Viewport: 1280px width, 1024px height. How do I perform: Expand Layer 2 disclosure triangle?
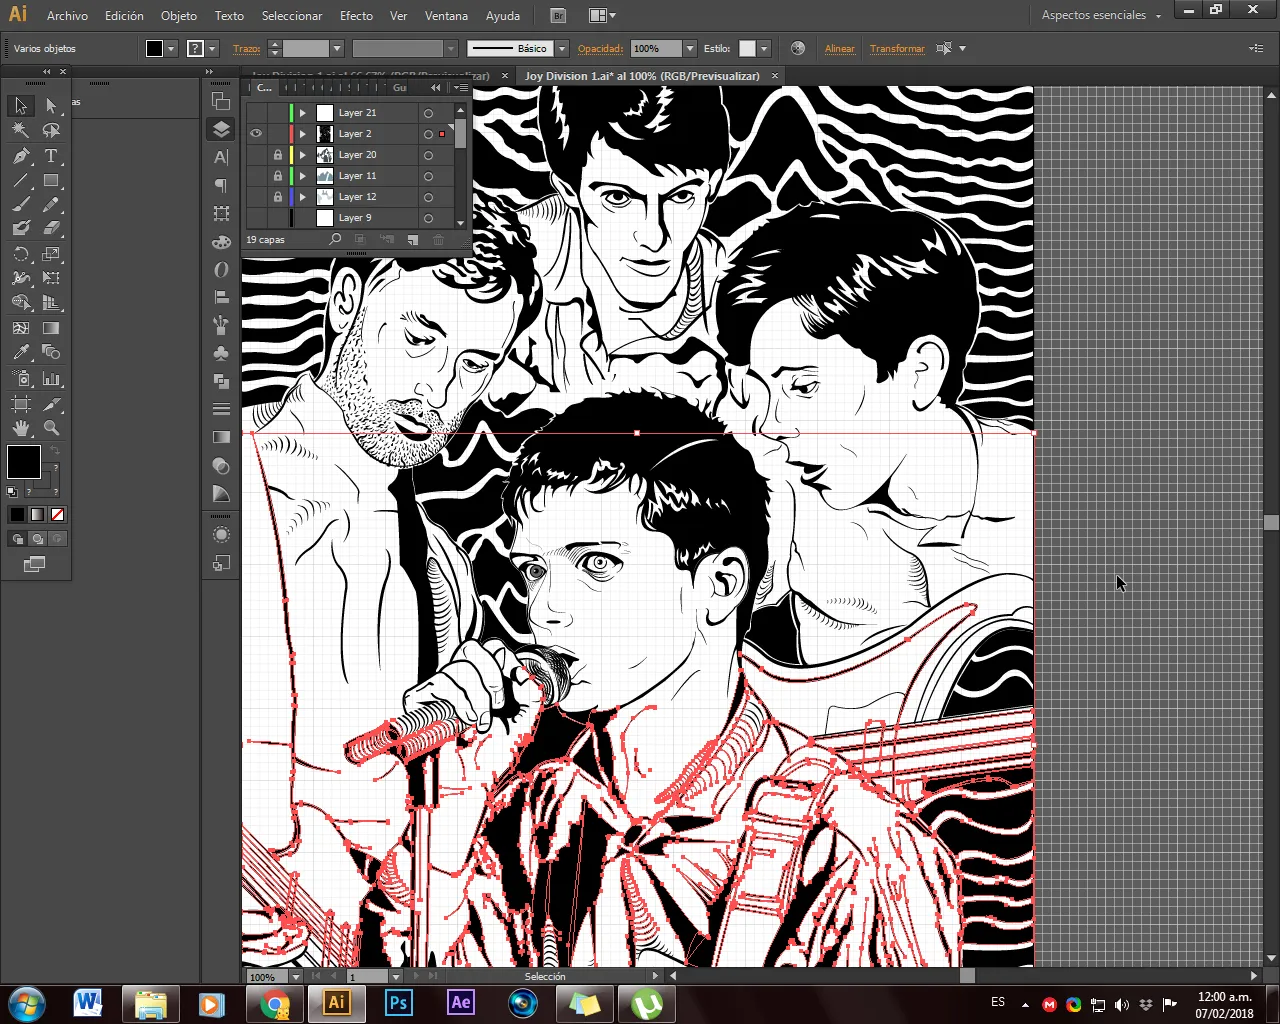click(x=303, y=134)
